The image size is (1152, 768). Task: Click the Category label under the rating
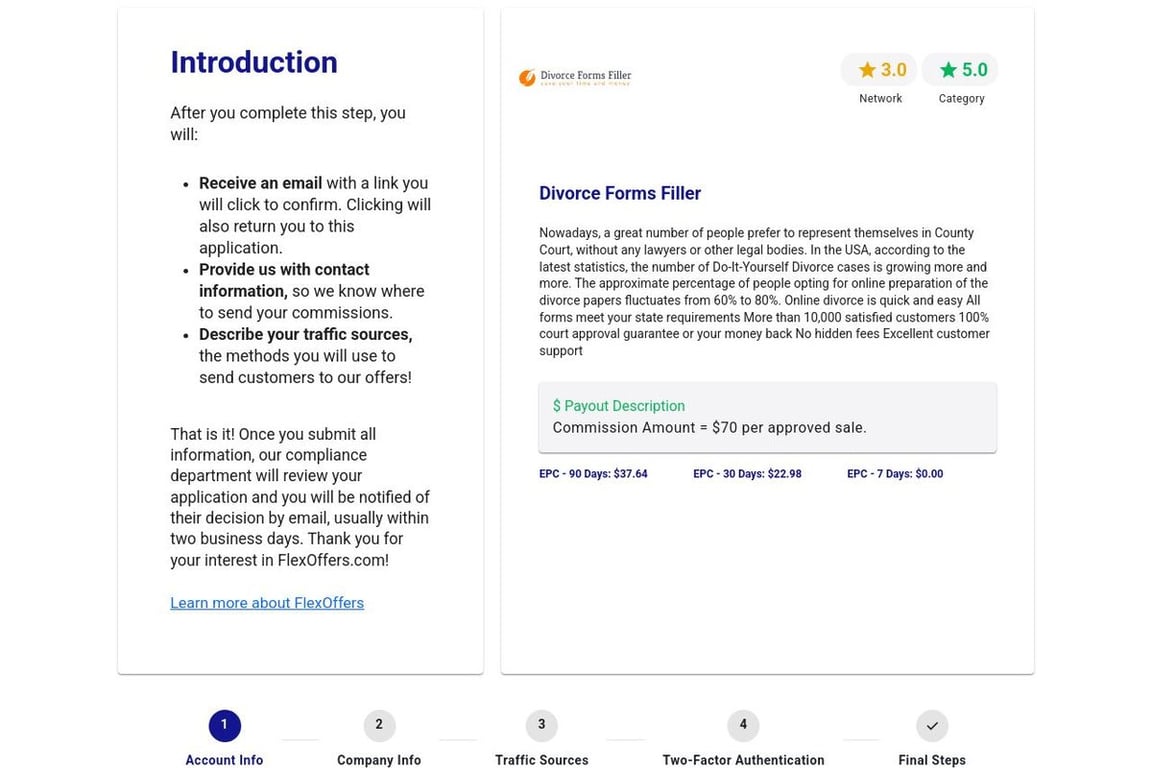tap(961, 98)
